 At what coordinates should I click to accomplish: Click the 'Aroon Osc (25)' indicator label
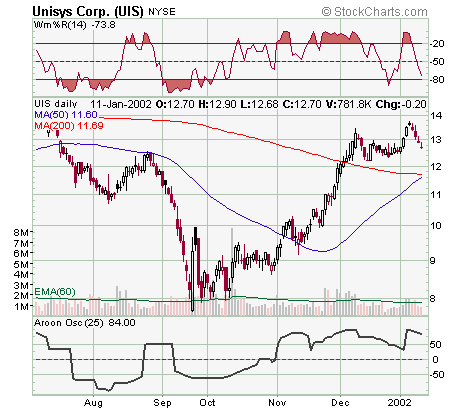click(x=69, y=323)
